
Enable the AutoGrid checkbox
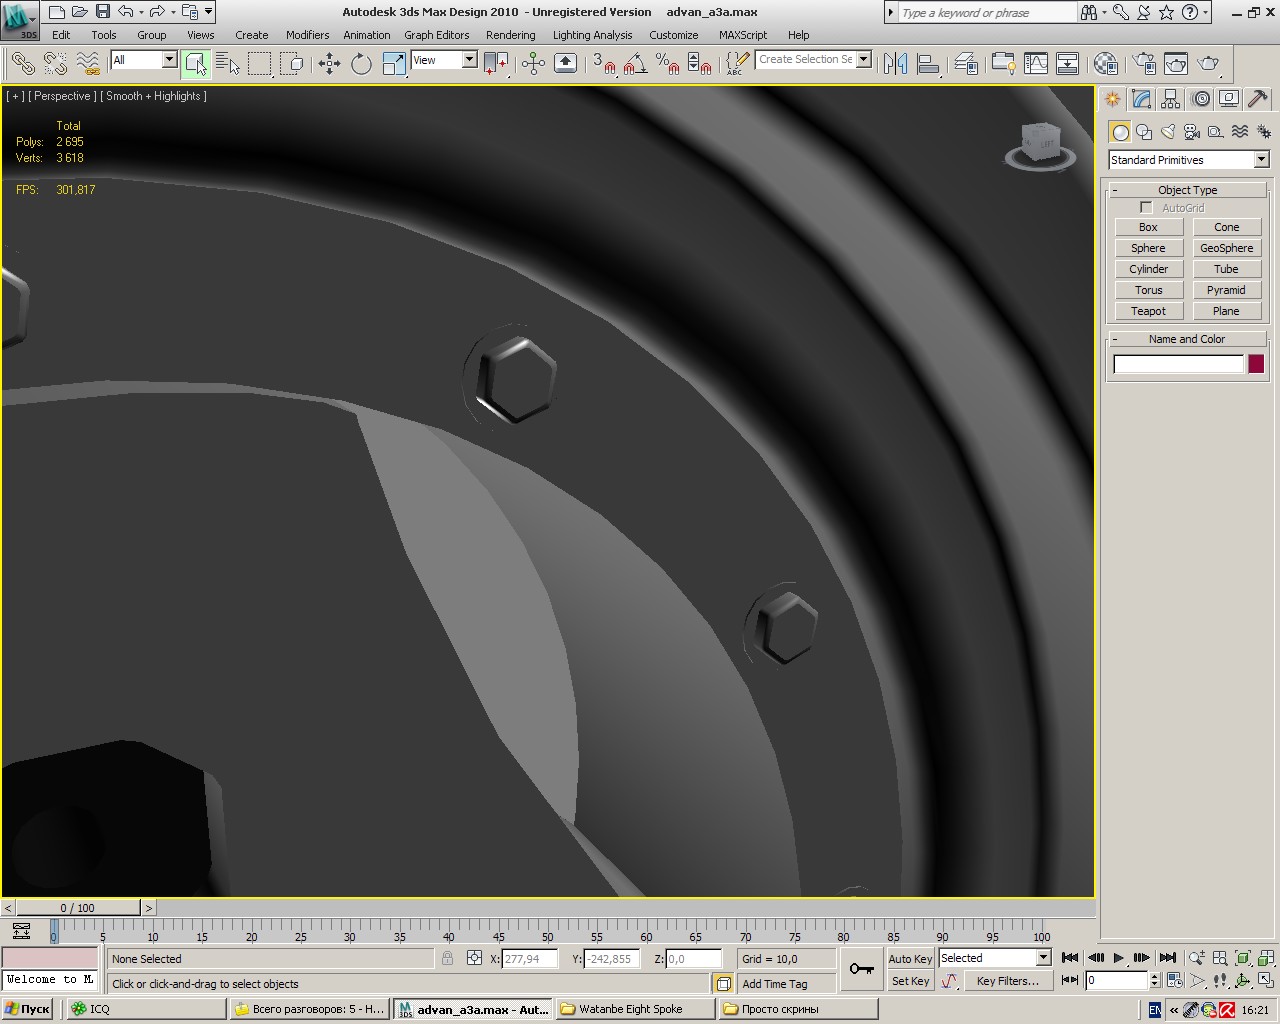tap(1146, 208)
